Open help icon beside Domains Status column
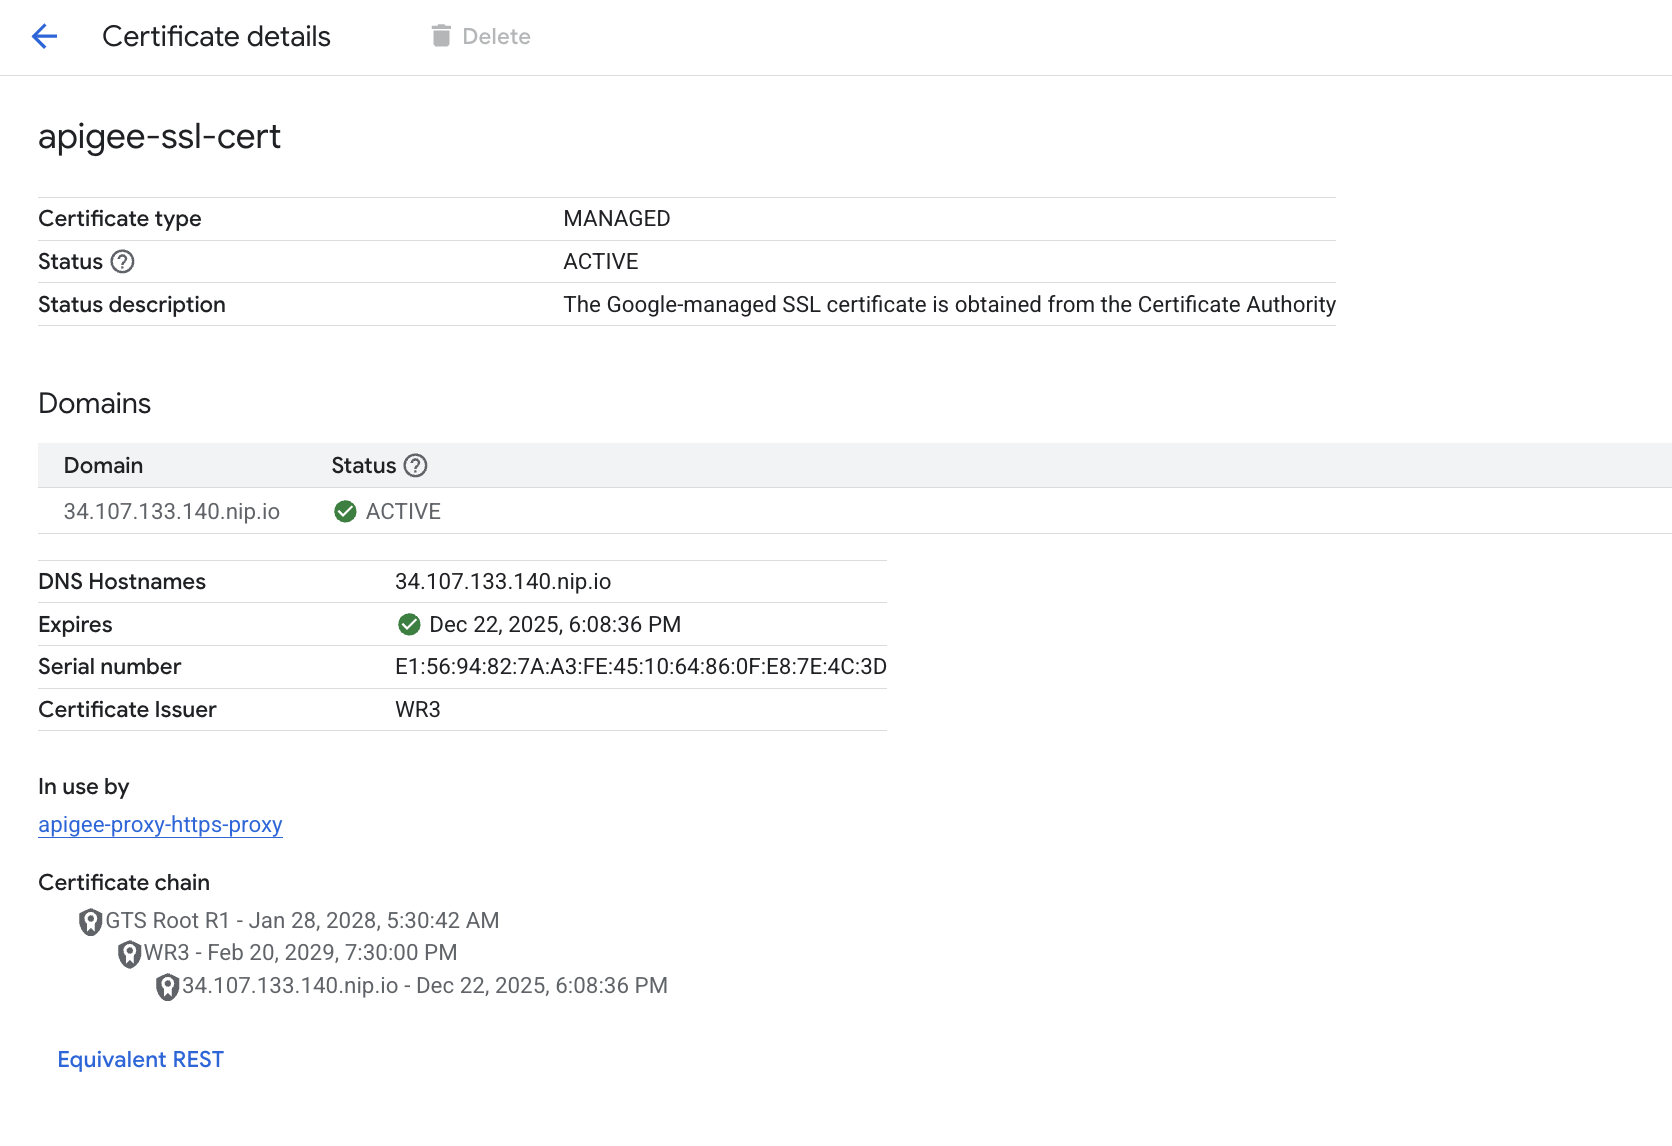 [415, 466]
